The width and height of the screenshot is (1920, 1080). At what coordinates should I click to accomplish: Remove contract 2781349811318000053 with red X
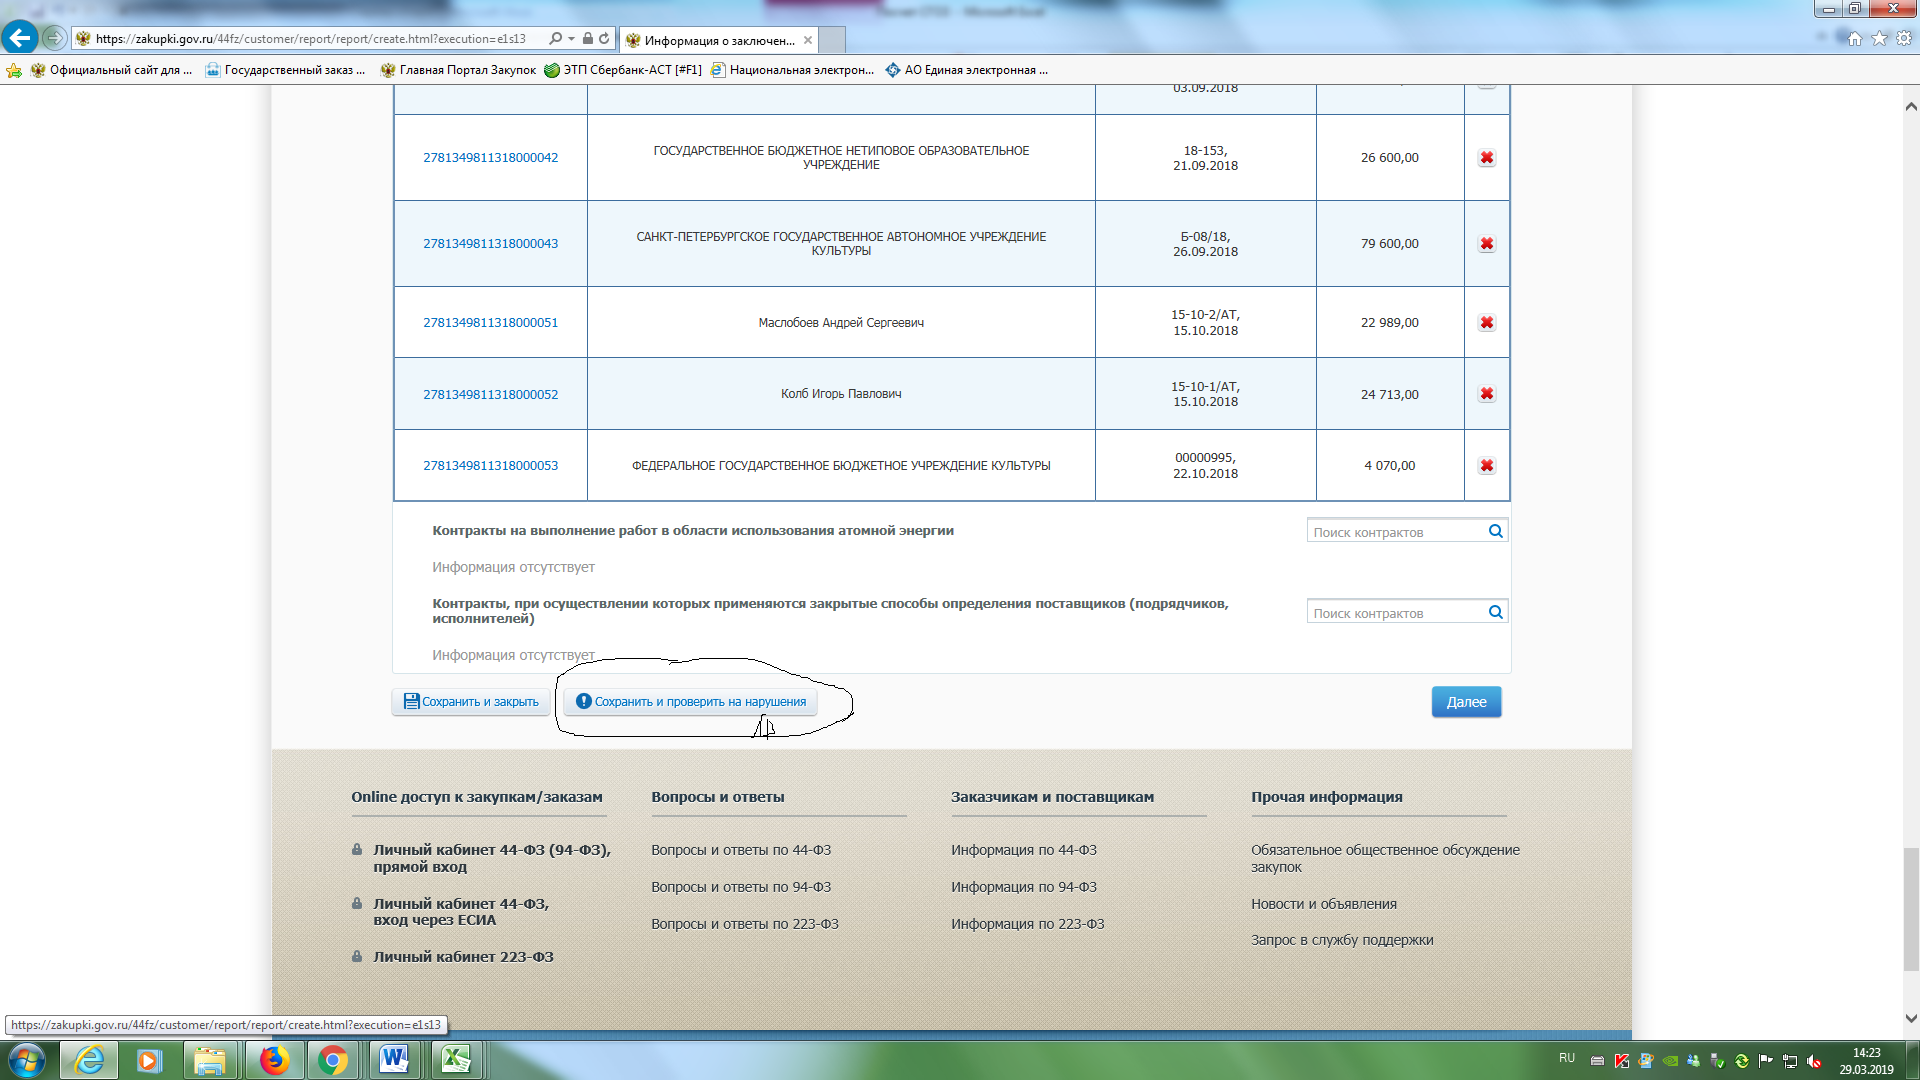coord(1486,466)
